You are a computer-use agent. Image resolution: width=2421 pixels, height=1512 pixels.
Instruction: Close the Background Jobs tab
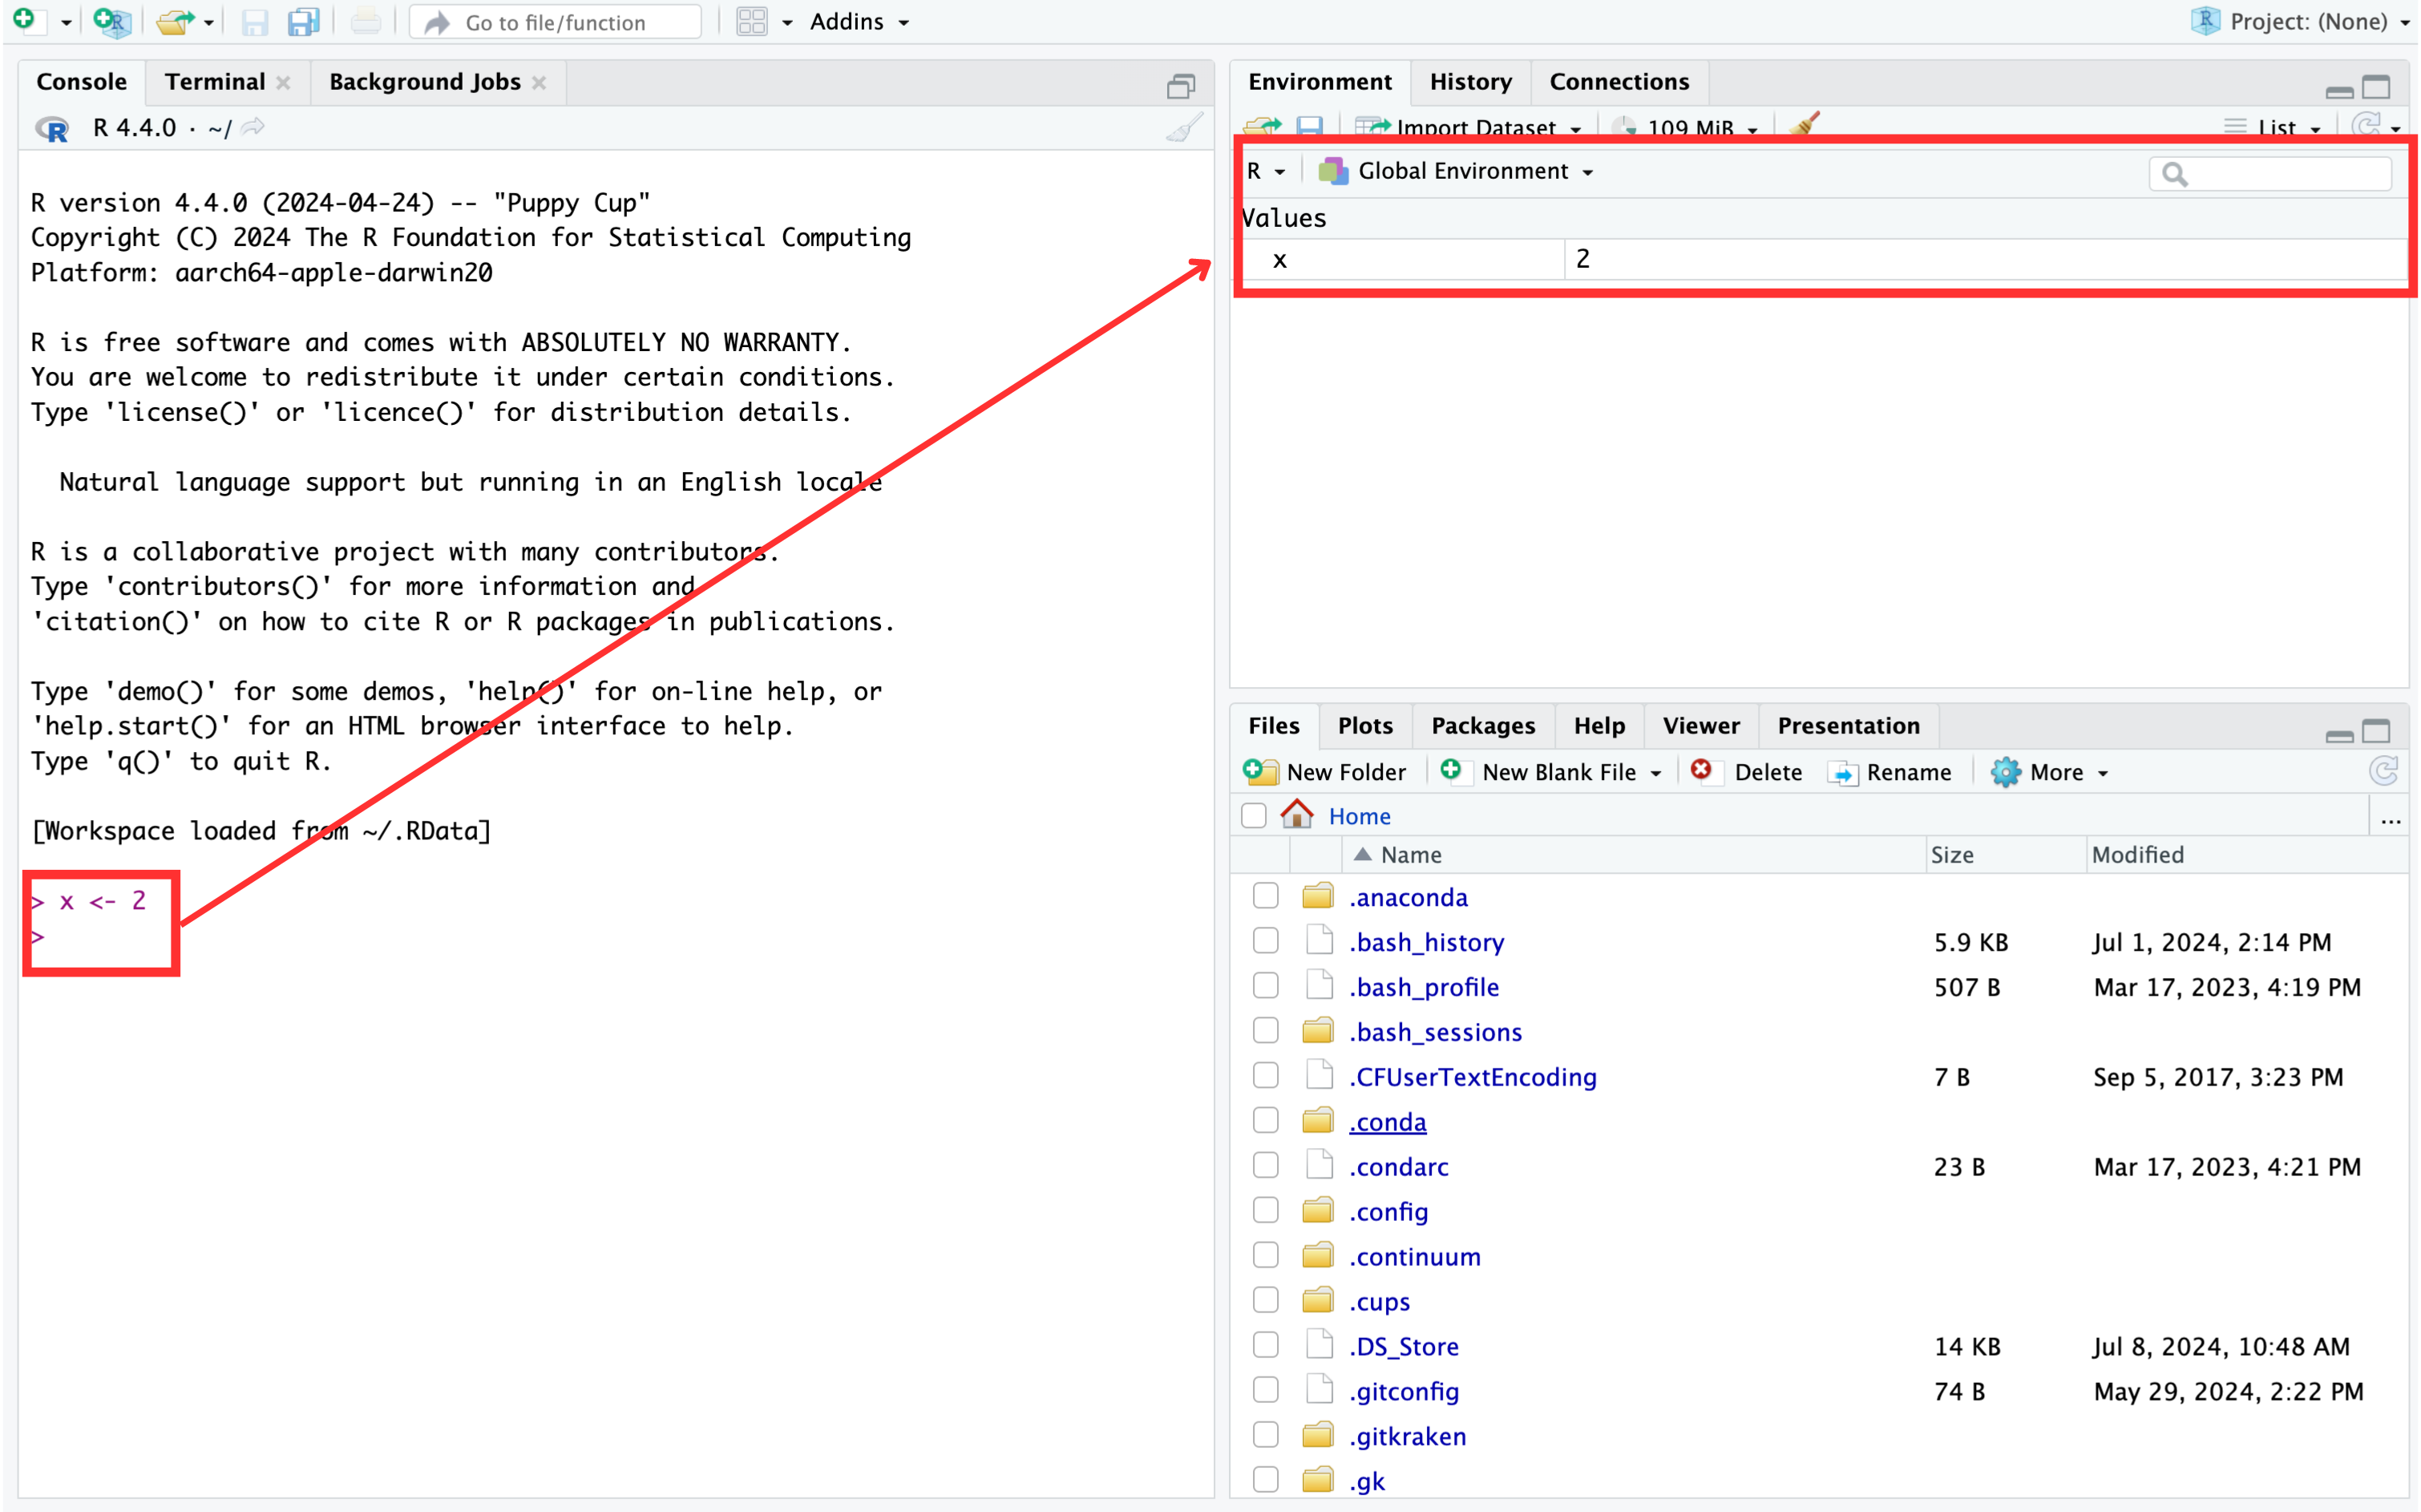click(x=539, y=82)
